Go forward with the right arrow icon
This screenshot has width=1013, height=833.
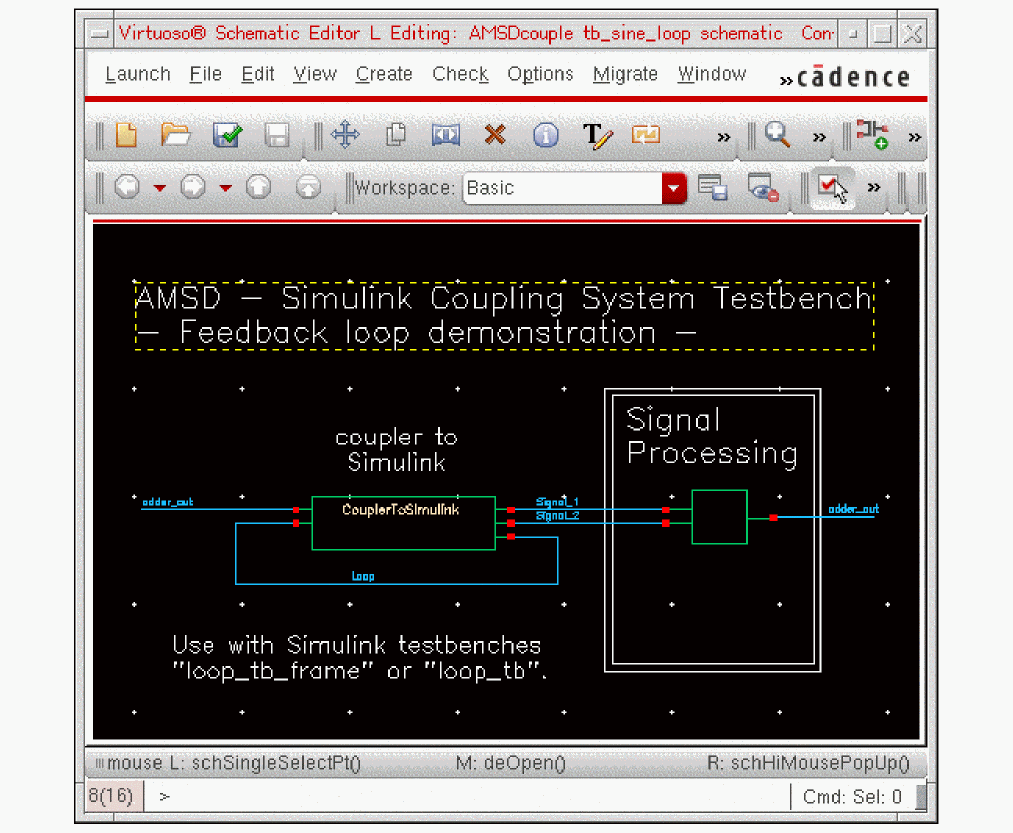193,187
